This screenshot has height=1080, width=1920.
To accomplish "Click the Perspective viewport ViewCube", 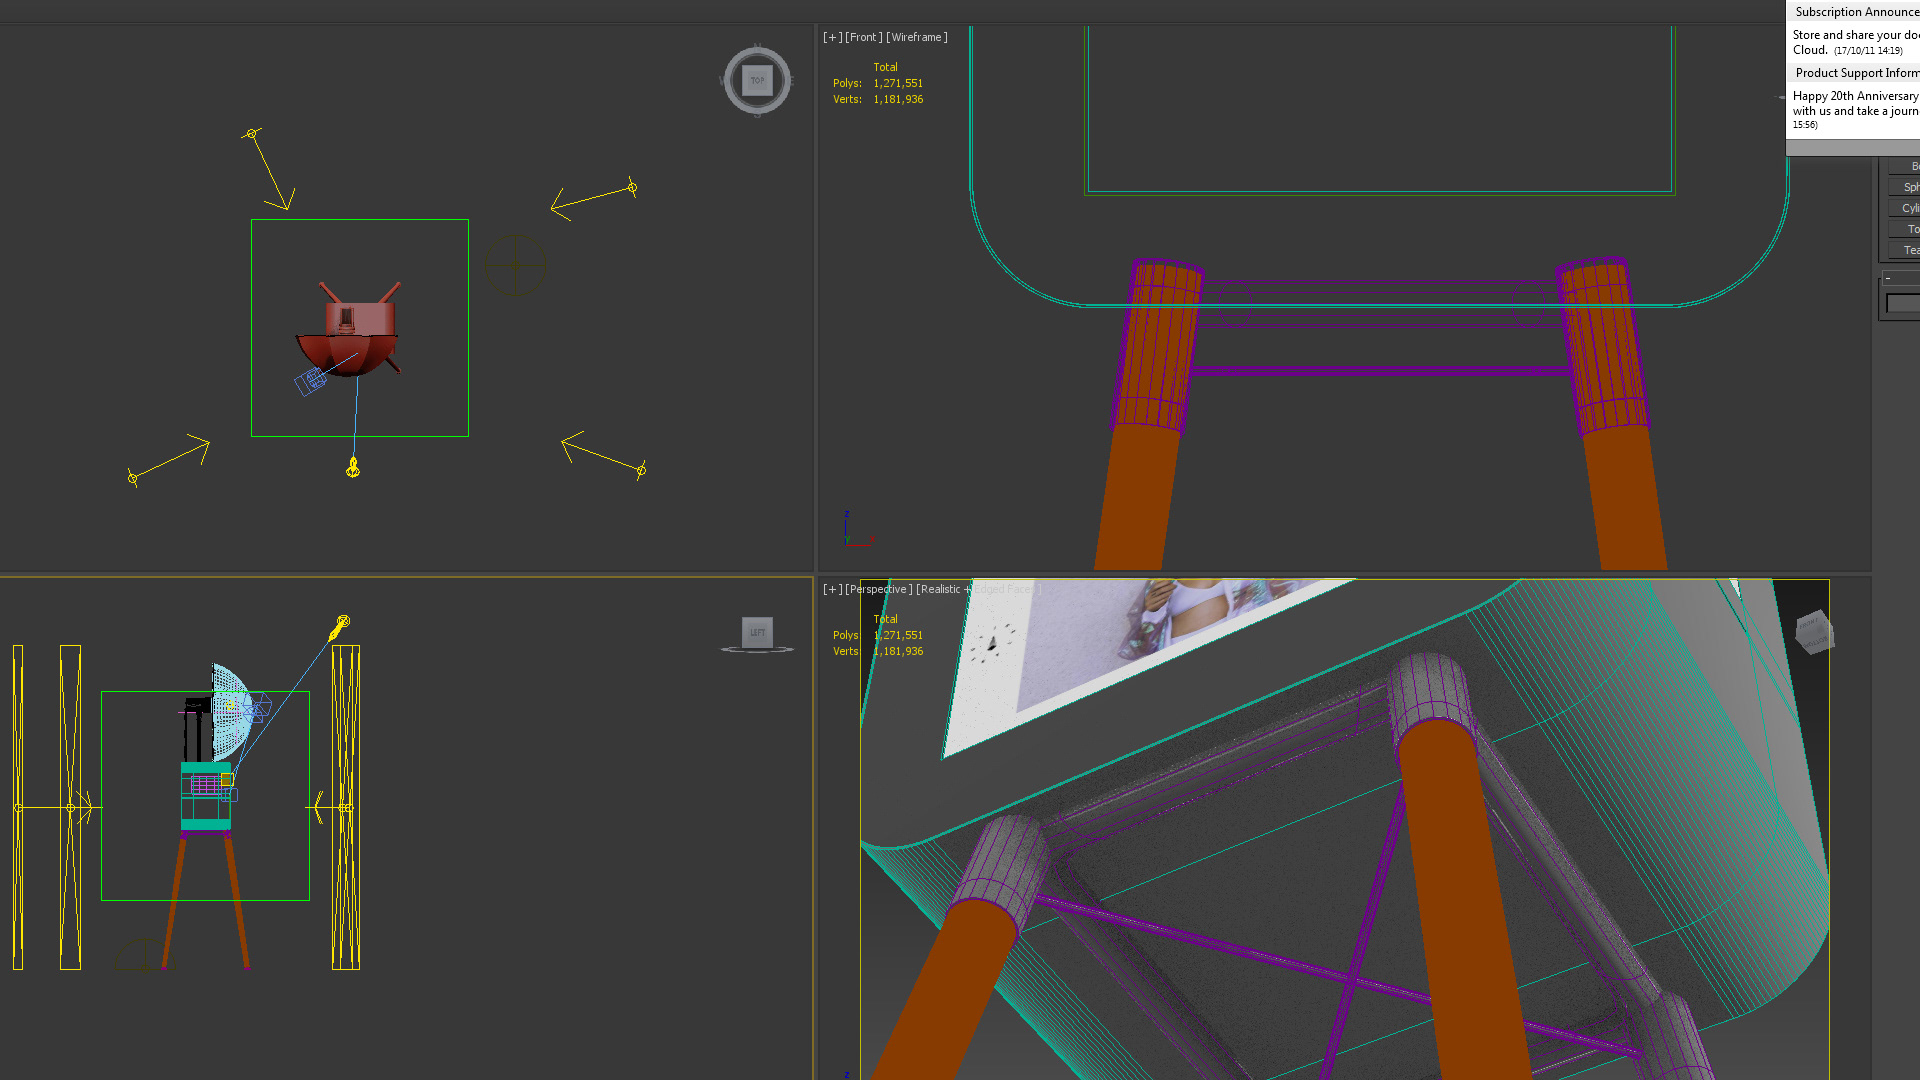I will point(1813,633).
